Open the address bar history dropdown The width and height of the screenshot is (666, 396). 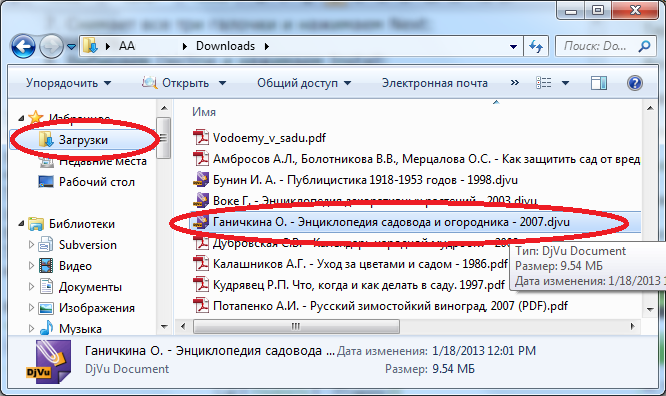[513, 46]
